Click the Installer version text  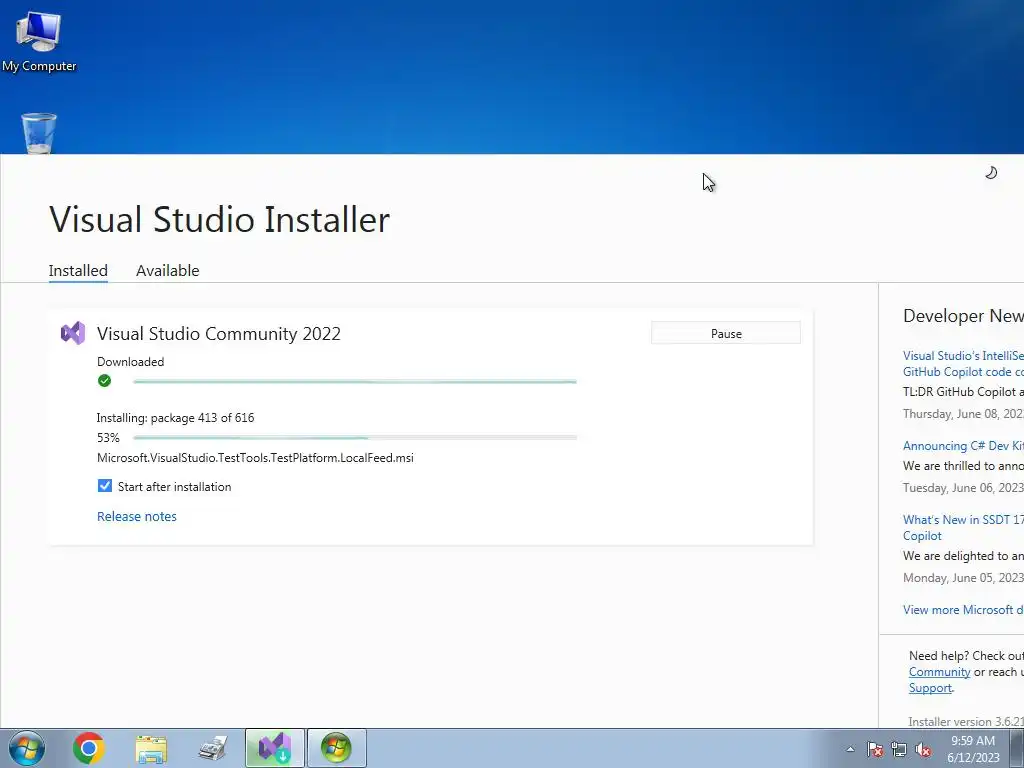point(966,722)
